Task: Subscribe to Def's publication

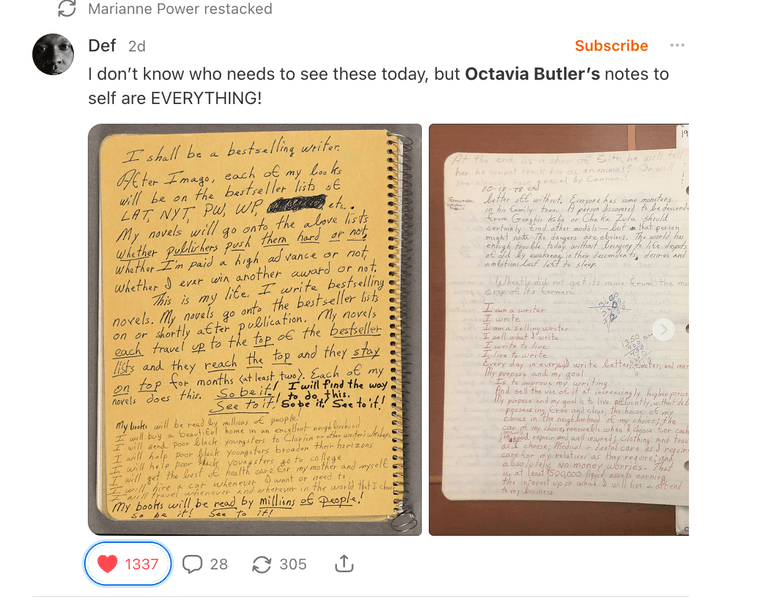Action: pos(611,46)
